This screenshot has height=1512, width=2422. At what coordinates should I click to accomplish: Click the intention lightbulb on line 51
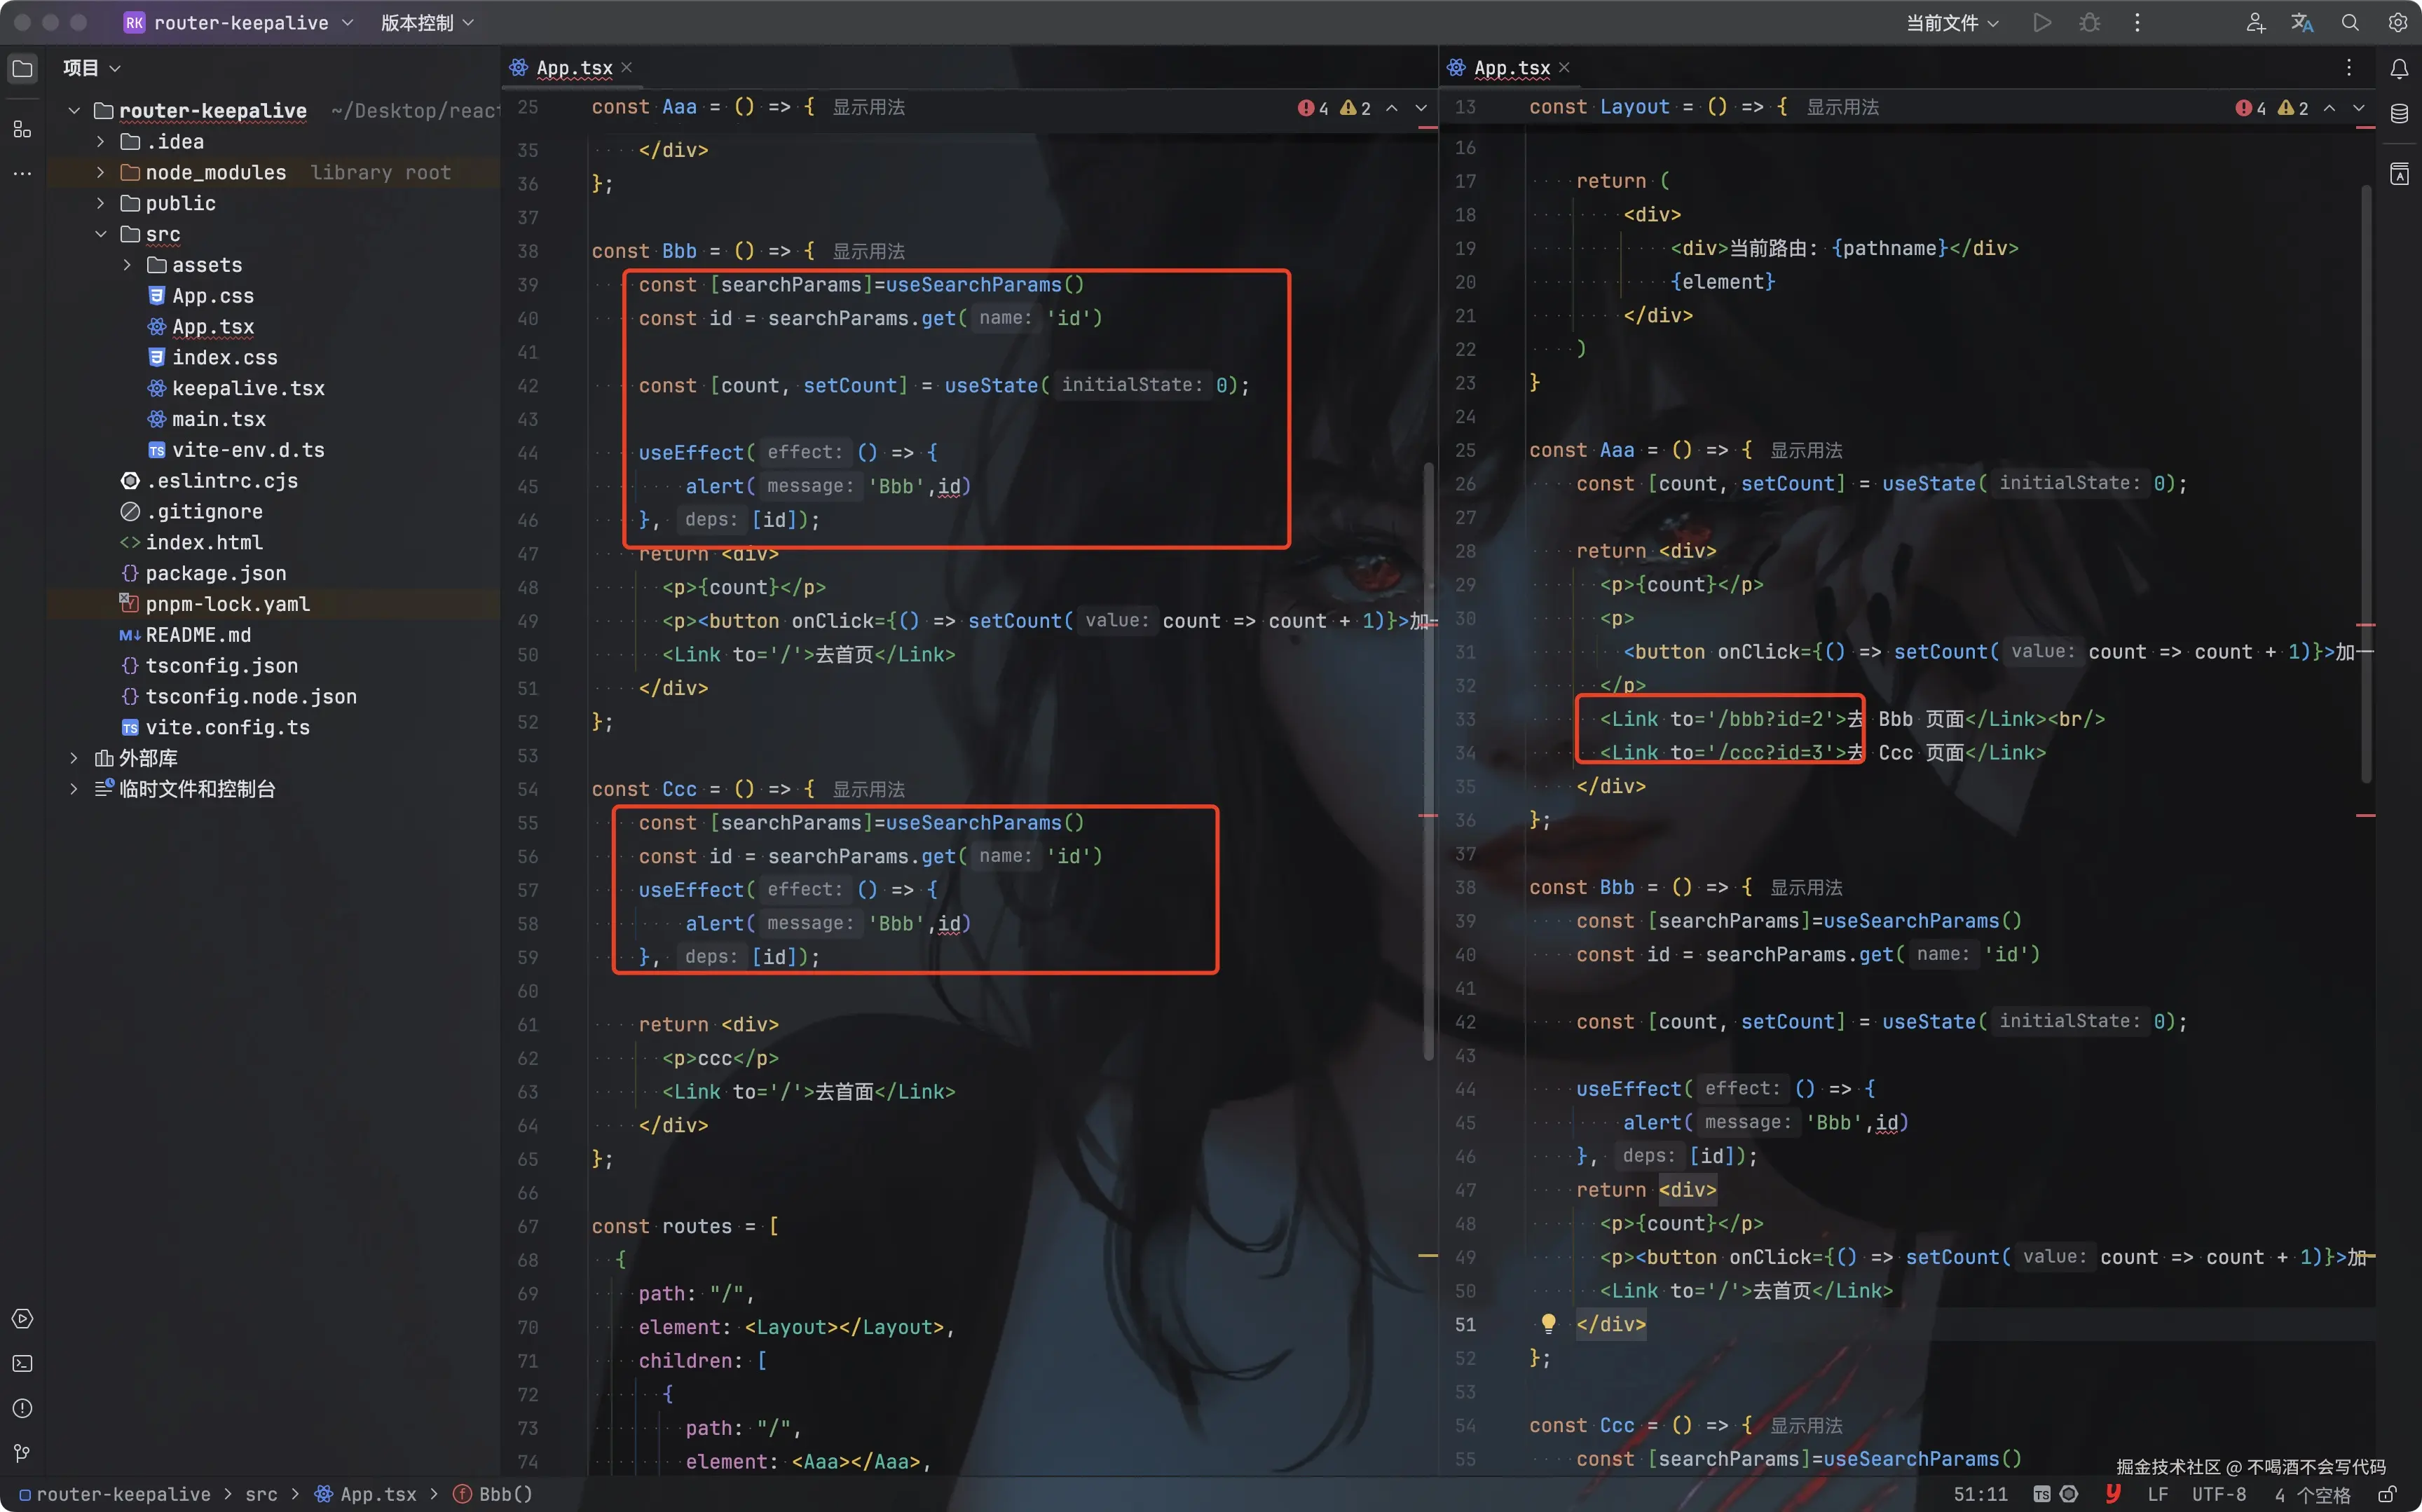(x=1548, y=1323)
